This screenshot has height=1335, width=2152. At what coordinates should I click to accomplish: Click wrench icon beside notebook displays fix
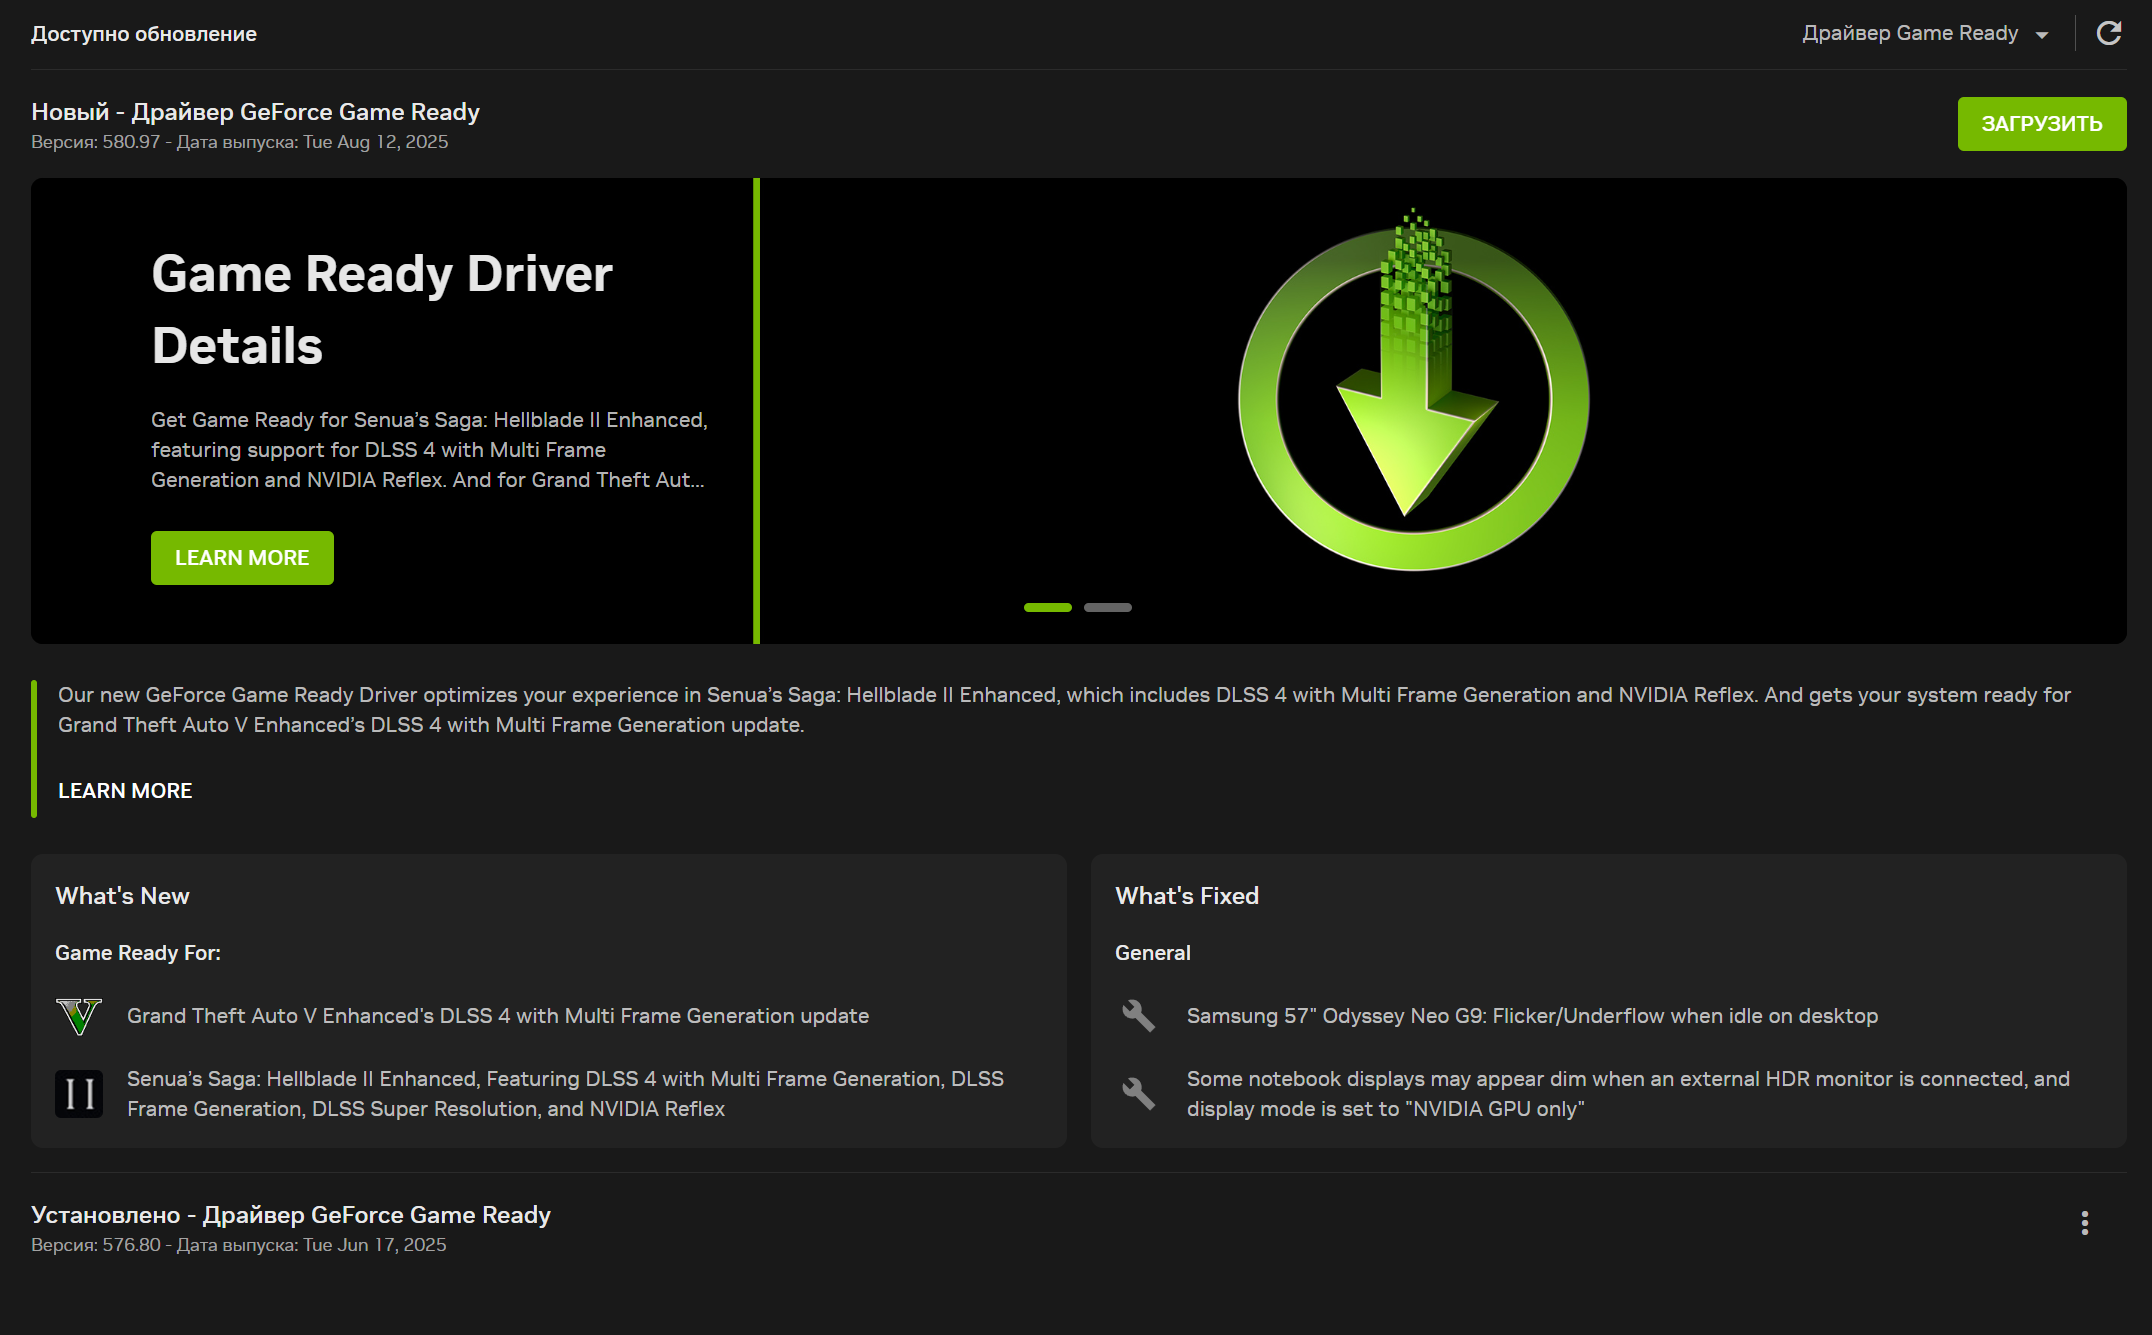tap(1138, 1093)
